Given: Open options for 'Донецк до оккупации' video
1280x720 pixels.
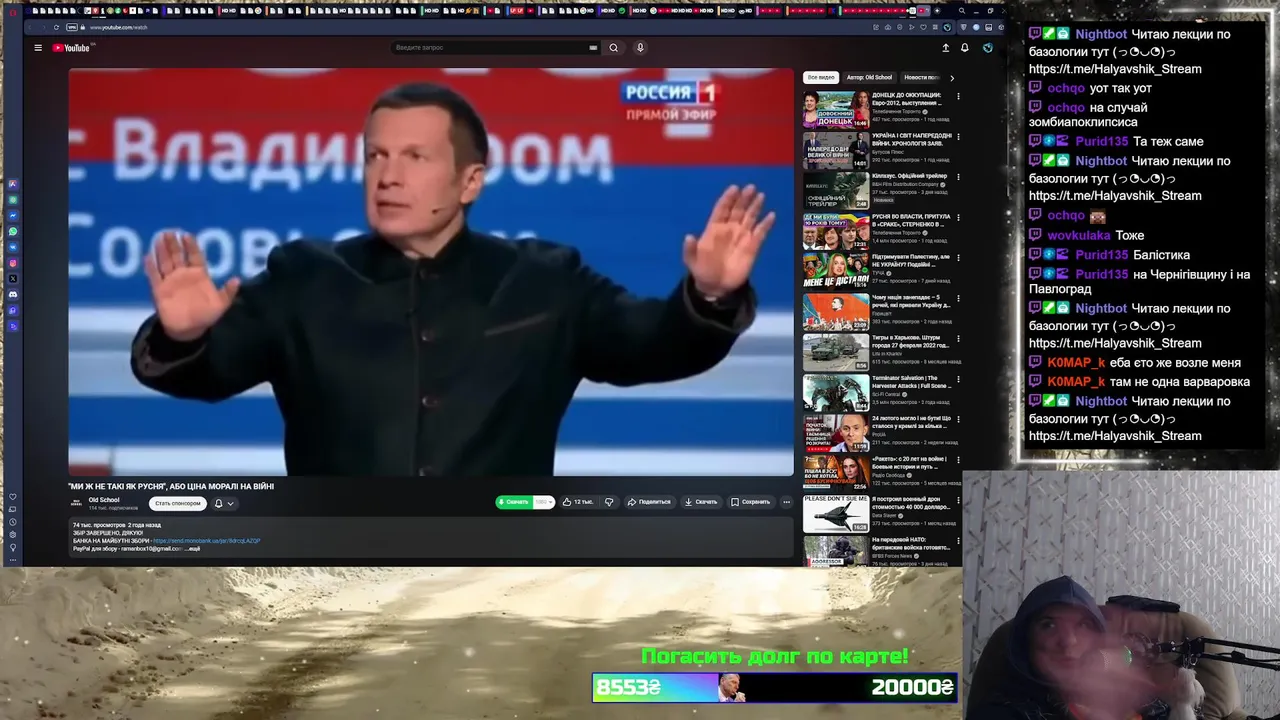Looking at the screenshot, I should tap(958, 96).
